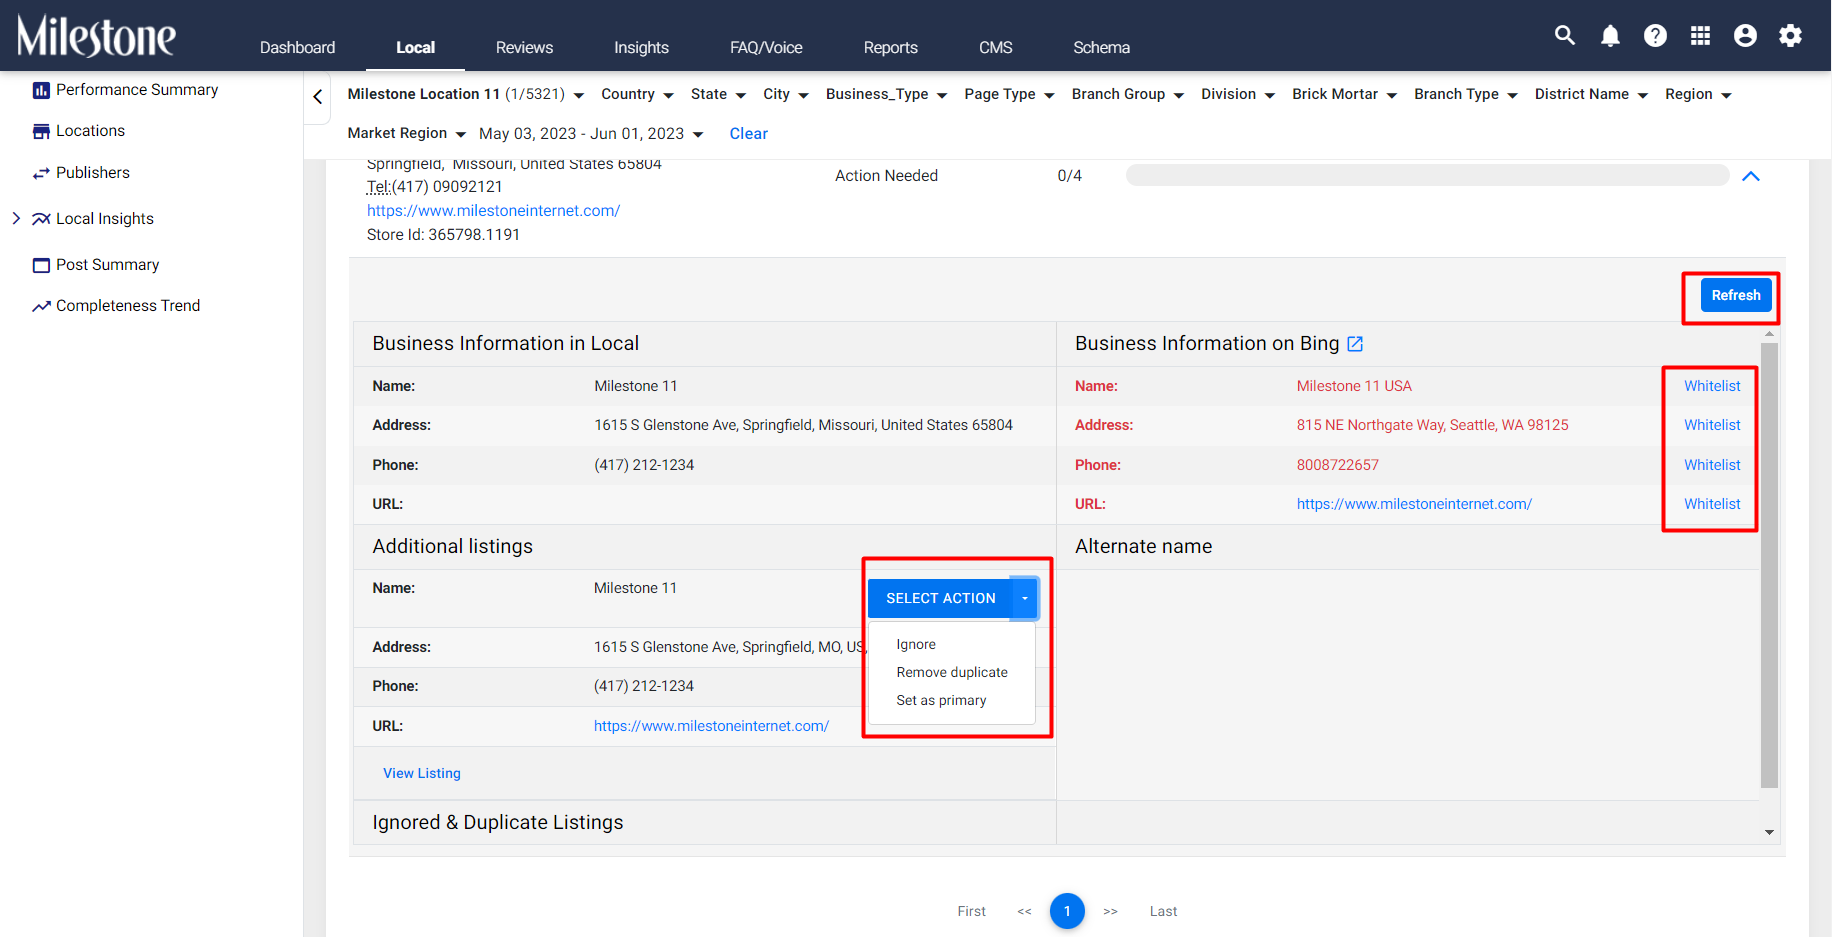The image size is (1832, 937).
Task: Open the District Name filter dropdown
Action: click(1591, 94)
